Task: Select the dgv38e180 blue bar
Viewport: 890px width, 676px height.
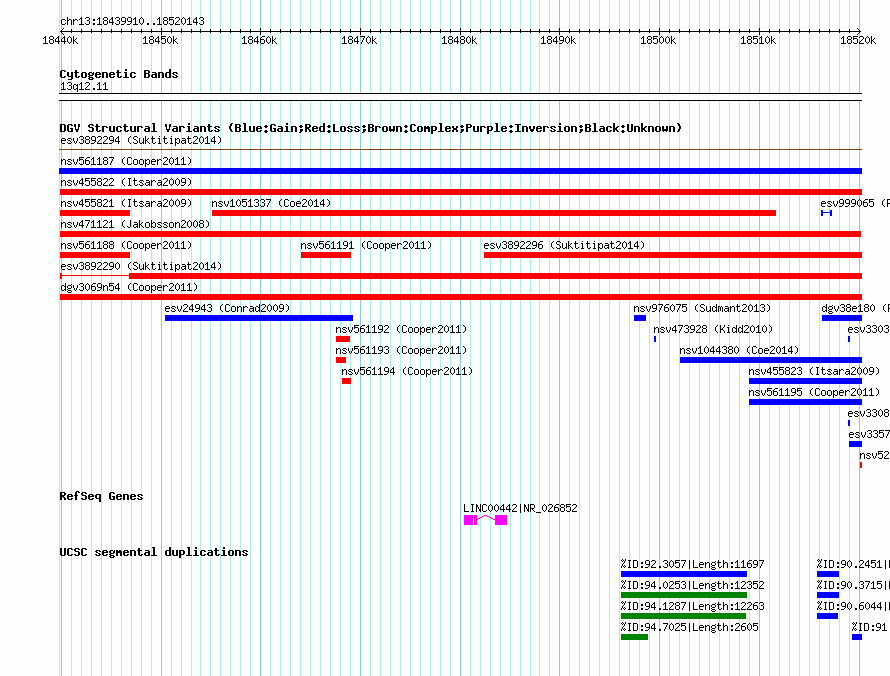Action: tap(842, 318)
